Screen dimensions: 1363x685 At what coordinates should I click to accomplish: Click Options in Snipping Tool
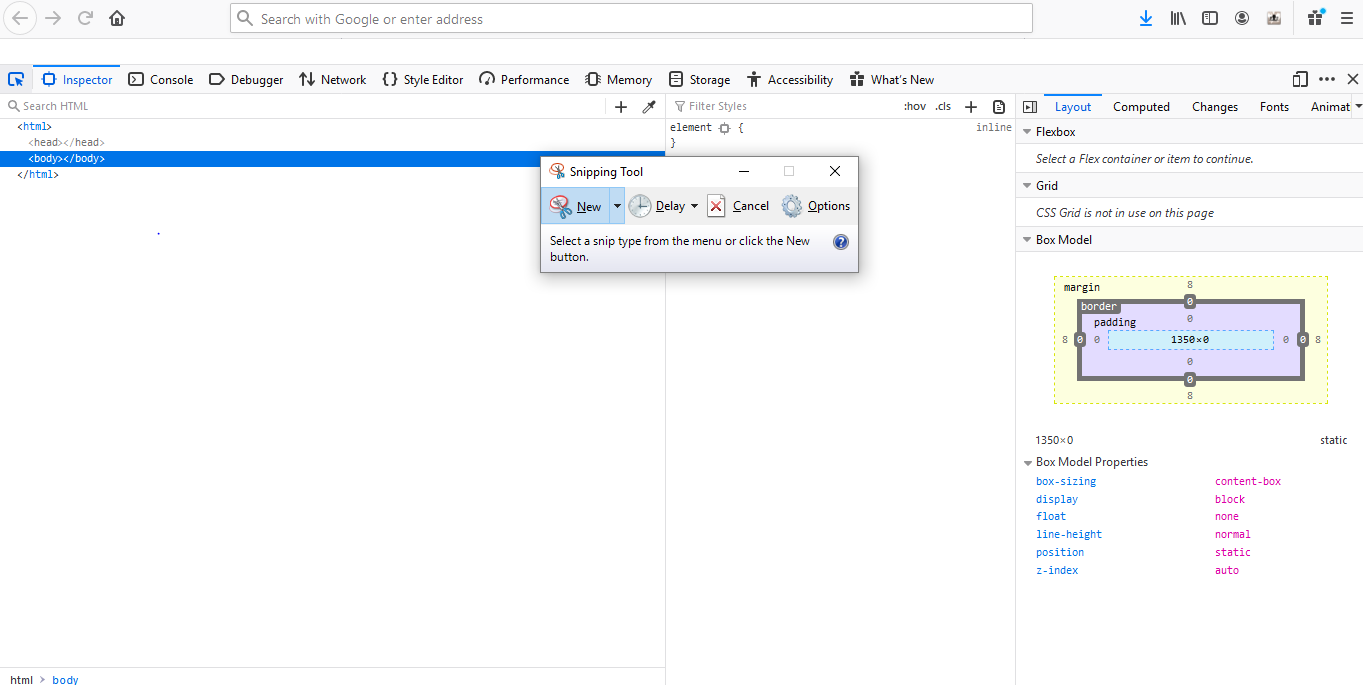coord(816,206)
